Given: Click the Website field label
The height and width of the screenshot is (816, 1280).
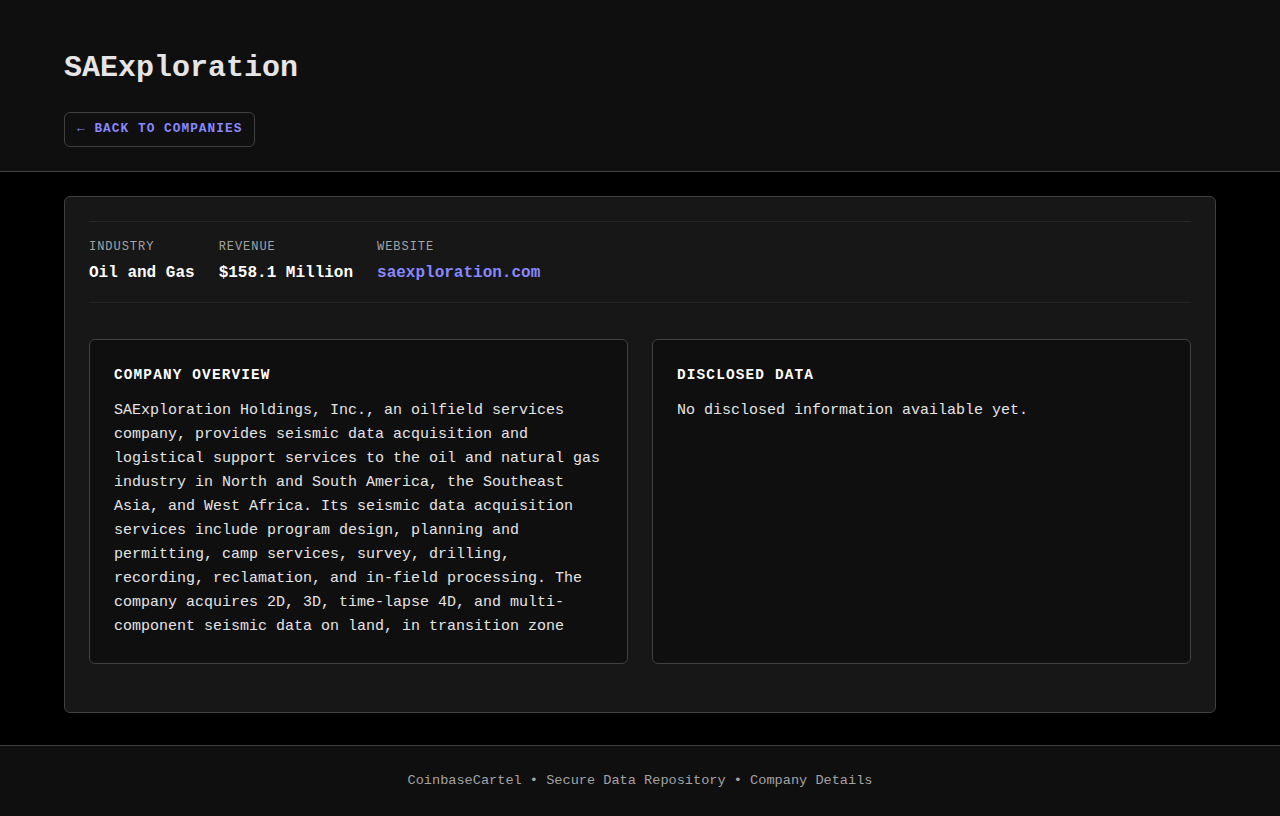Looking at the screenshot, I should click(405, 246).
